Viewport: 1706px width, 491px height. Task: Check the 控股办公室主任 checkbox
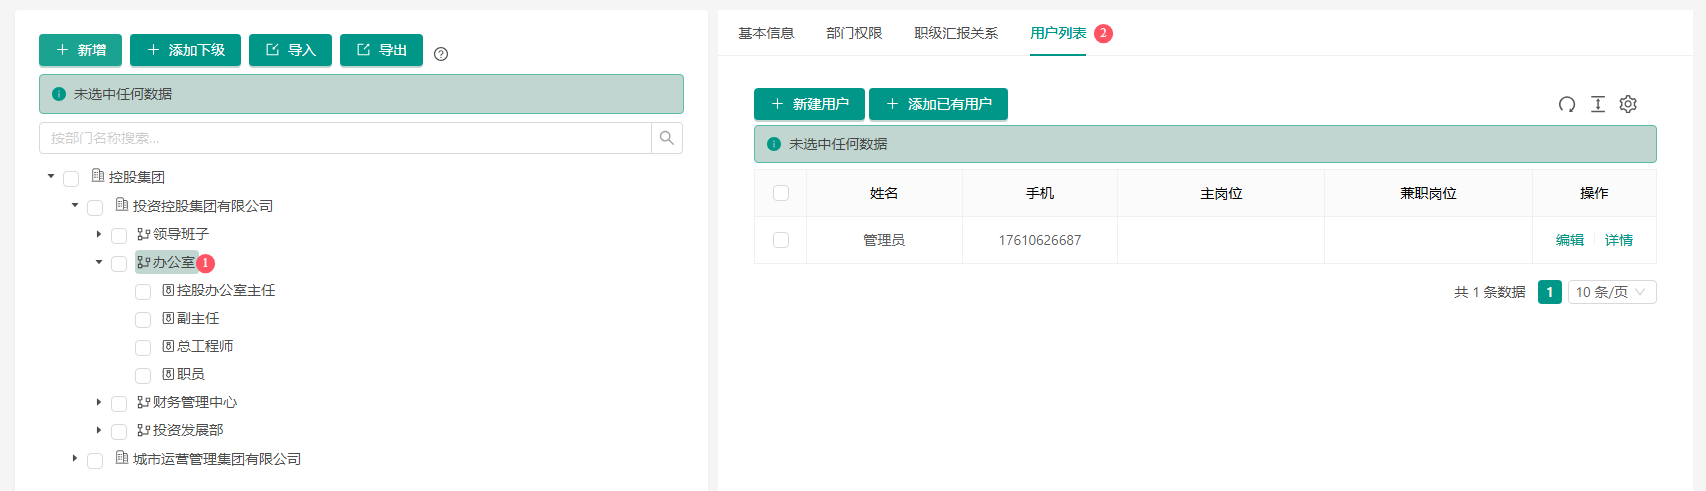[x=143, y=291]
